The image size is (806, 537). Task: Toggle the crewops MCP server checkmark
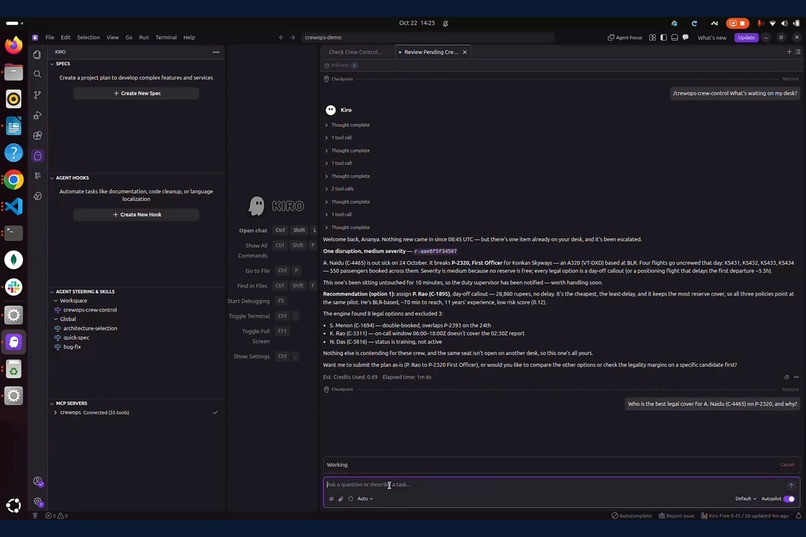click(215, 413)
